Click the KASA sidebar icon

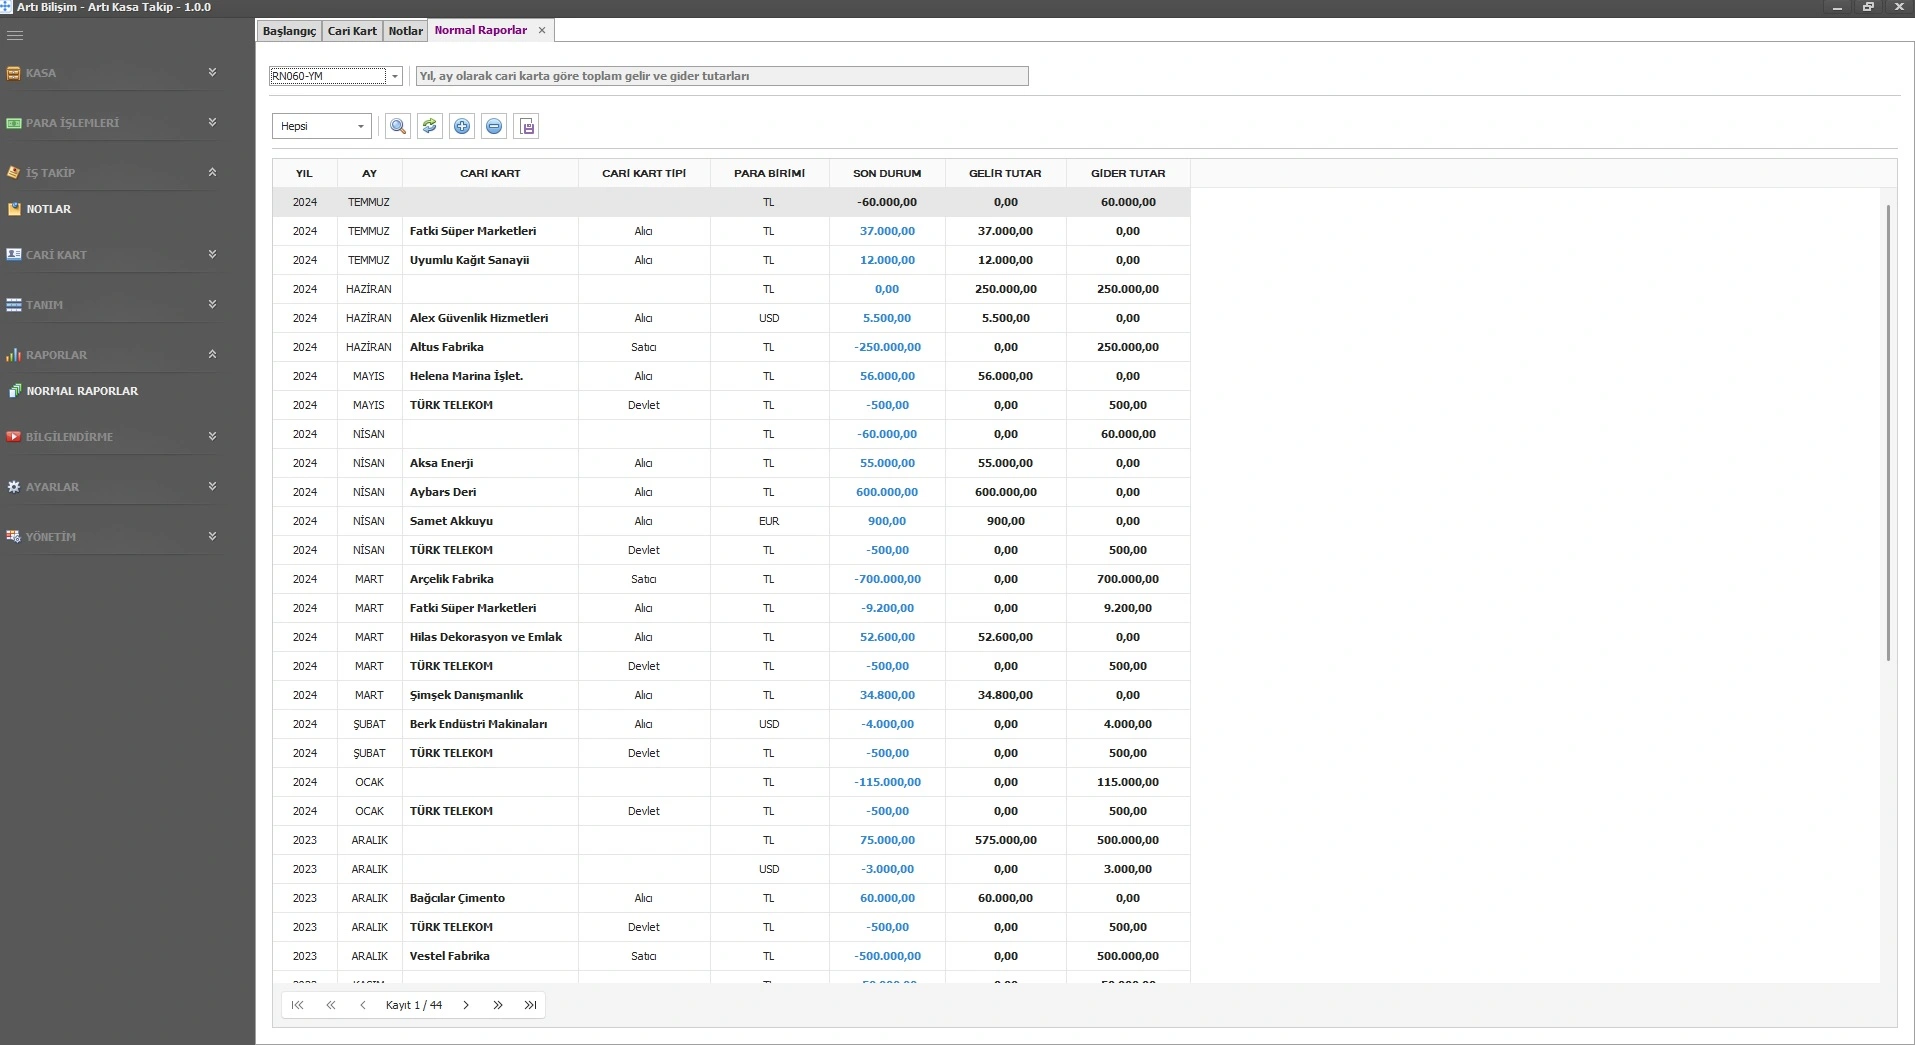[14, 73]
